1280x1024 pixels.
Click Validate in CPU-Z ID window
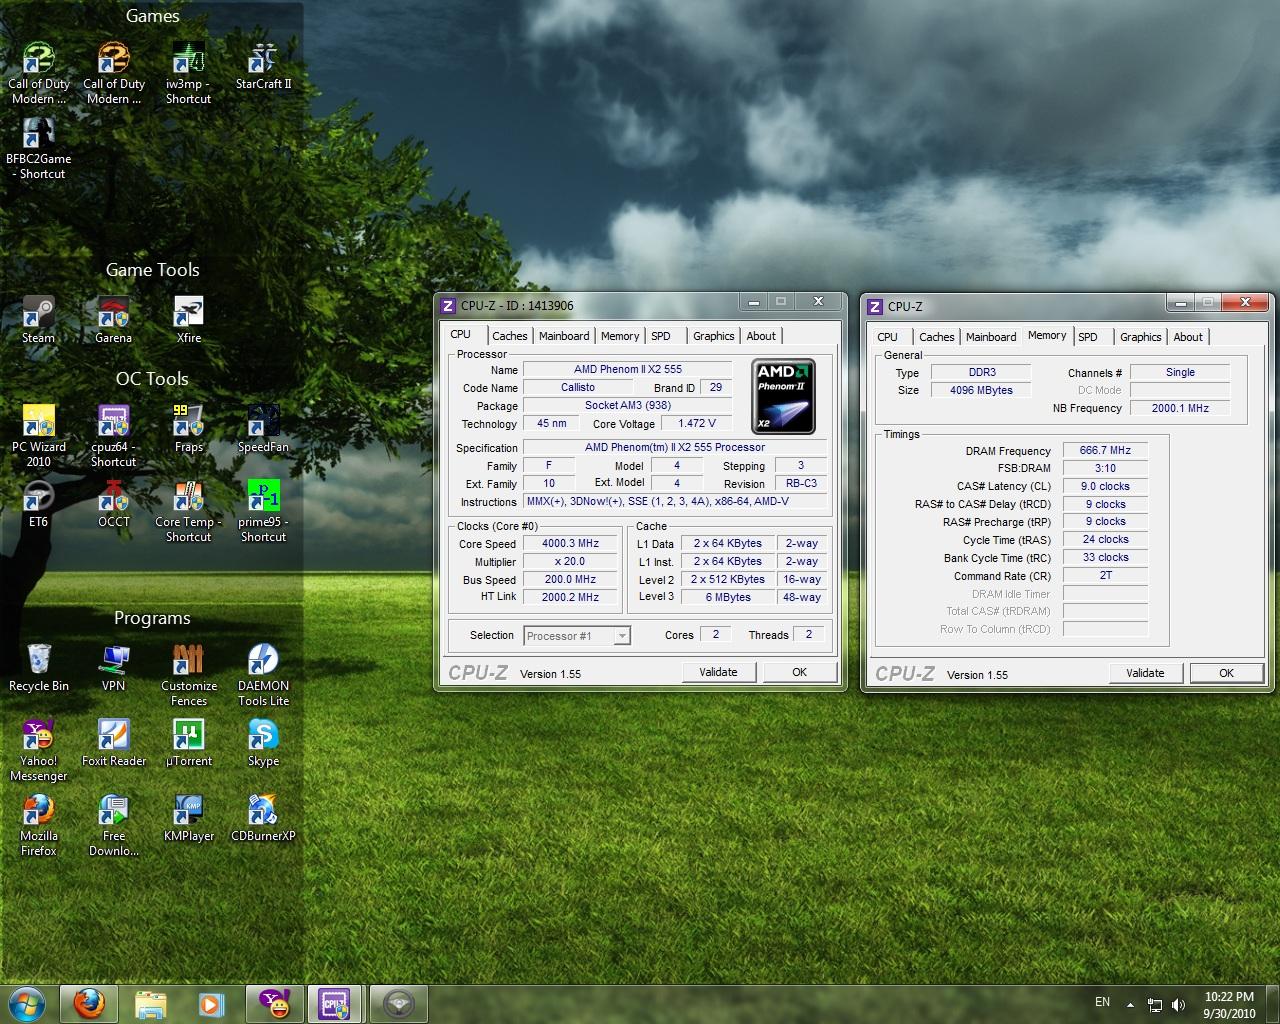(718, 672)
